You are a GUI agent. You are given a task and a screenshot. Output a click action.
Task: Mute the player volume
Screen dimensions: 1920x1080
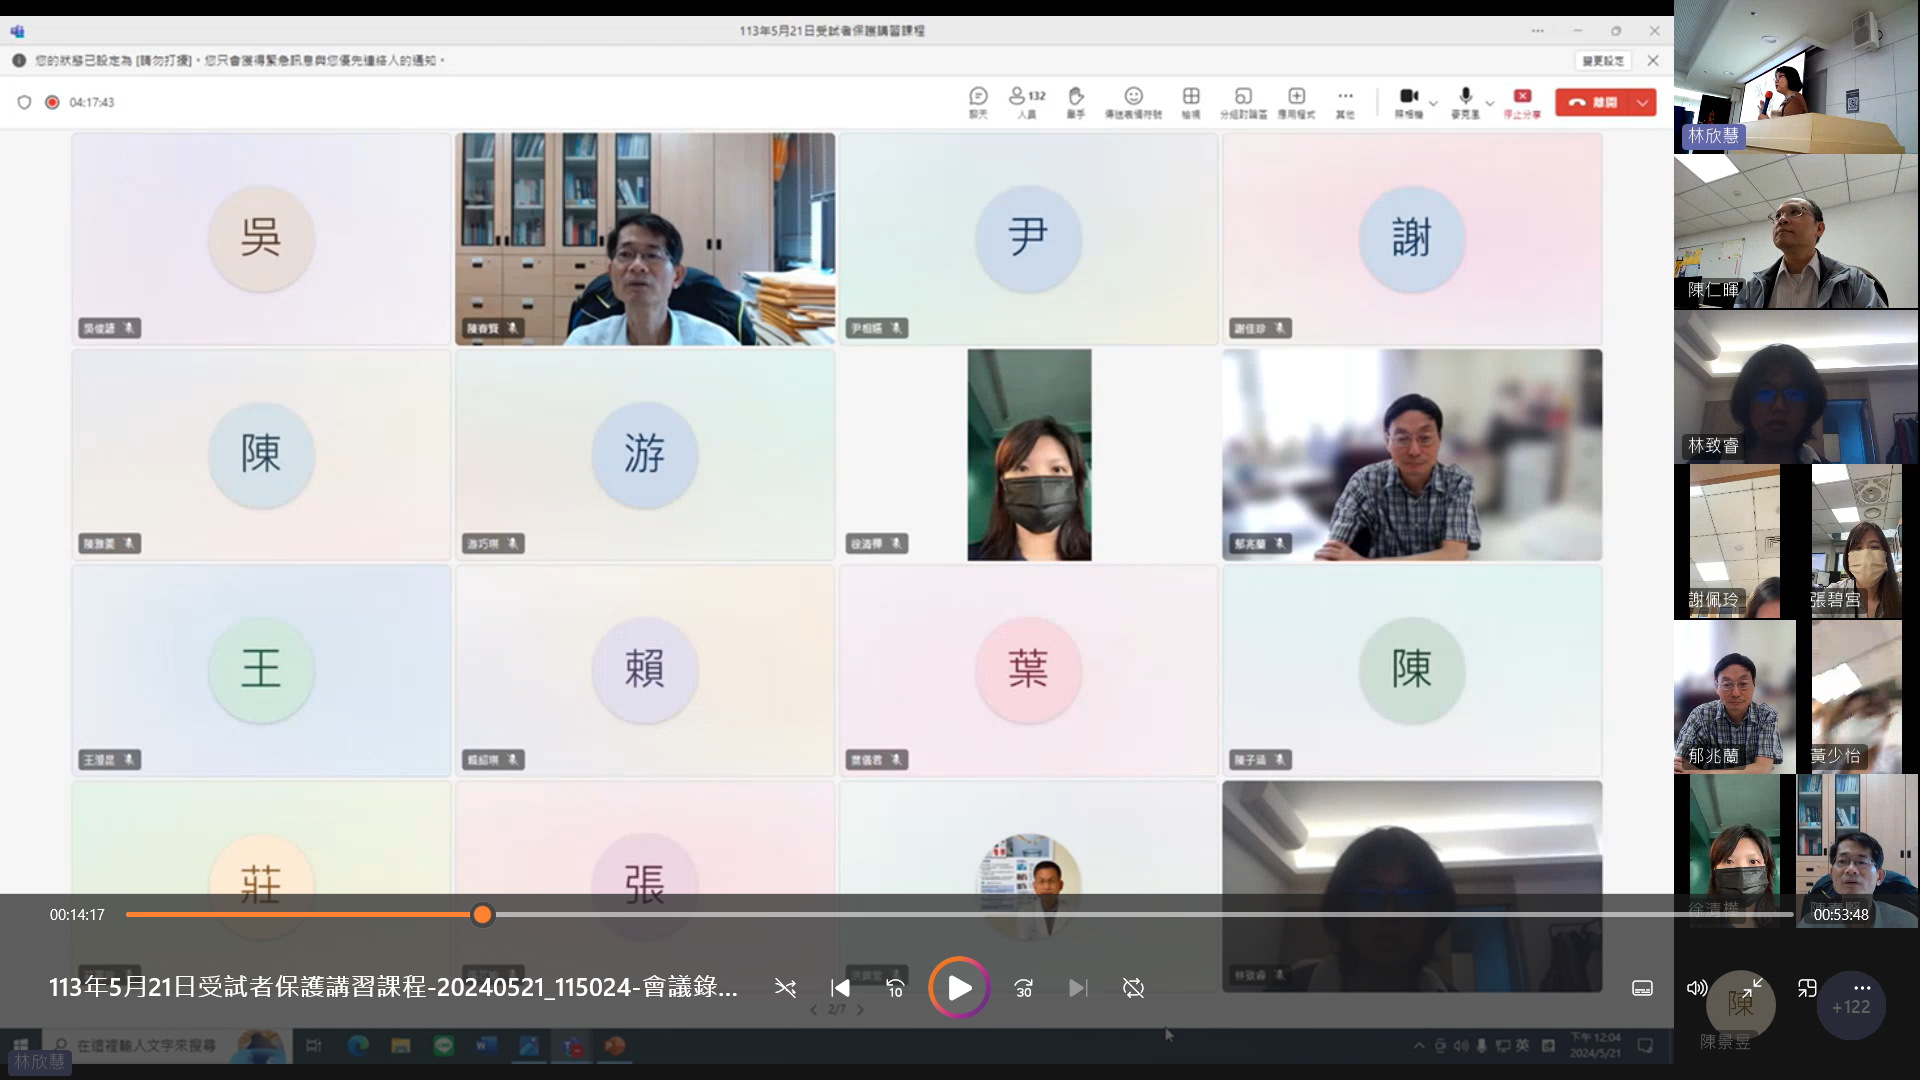[x=1697, y=988]
